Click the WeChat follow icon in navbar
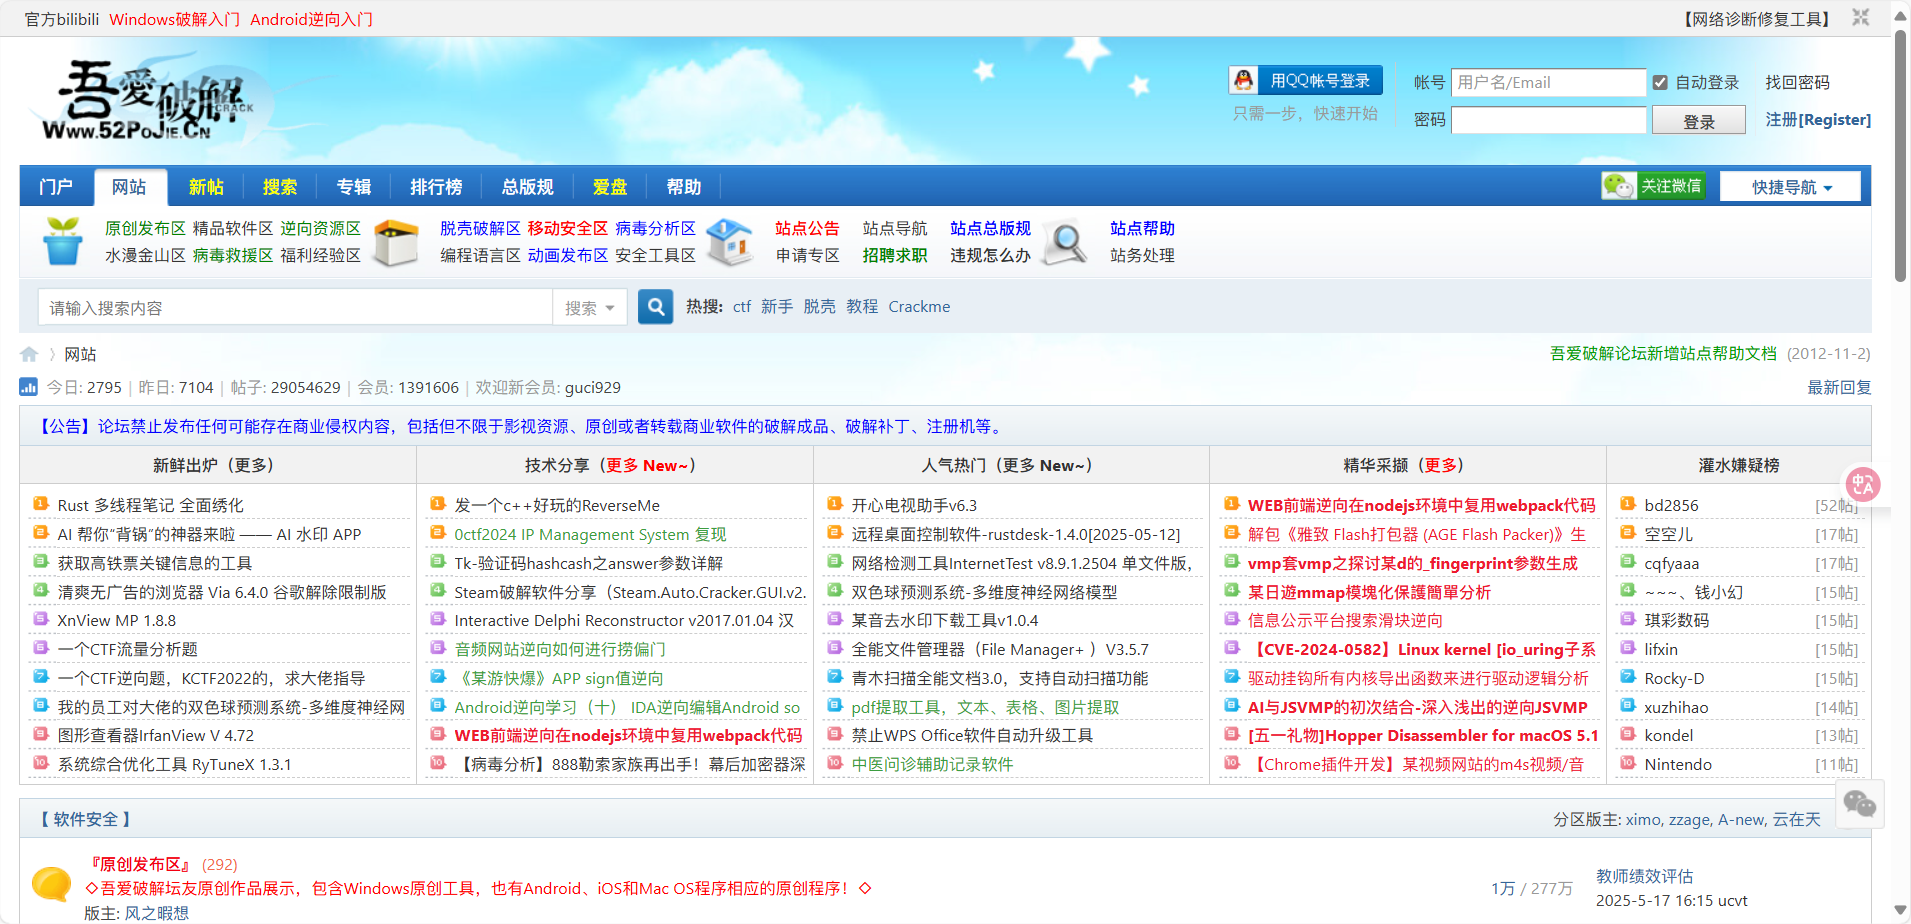Viewport: 1911px width, 924px height. 1618,186
